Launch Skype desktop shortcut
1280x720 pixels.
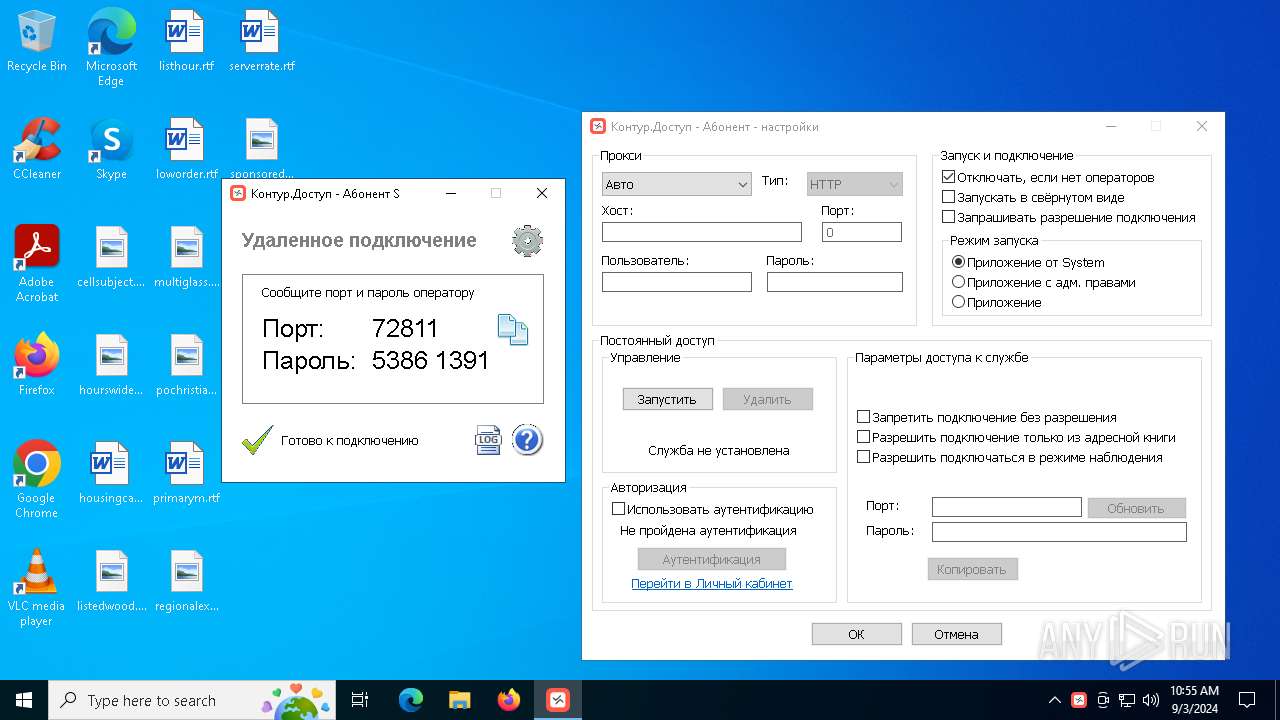pyautogui.click(x=111, y=149)
